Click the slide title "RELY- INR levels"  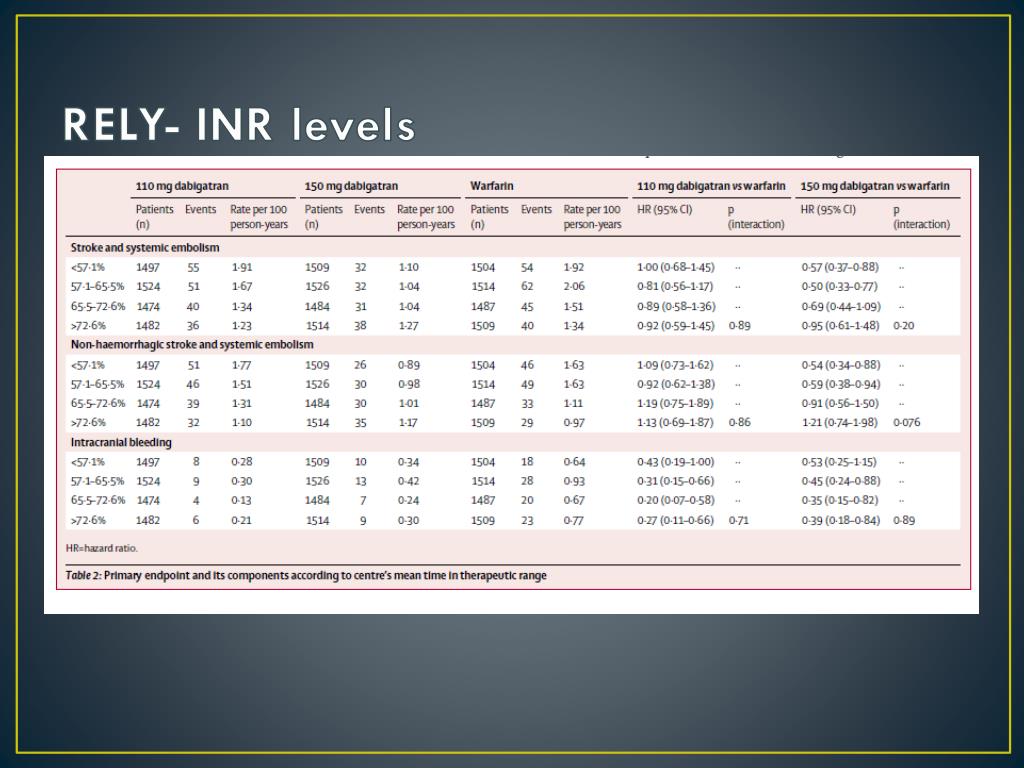[x=239, y=124]
